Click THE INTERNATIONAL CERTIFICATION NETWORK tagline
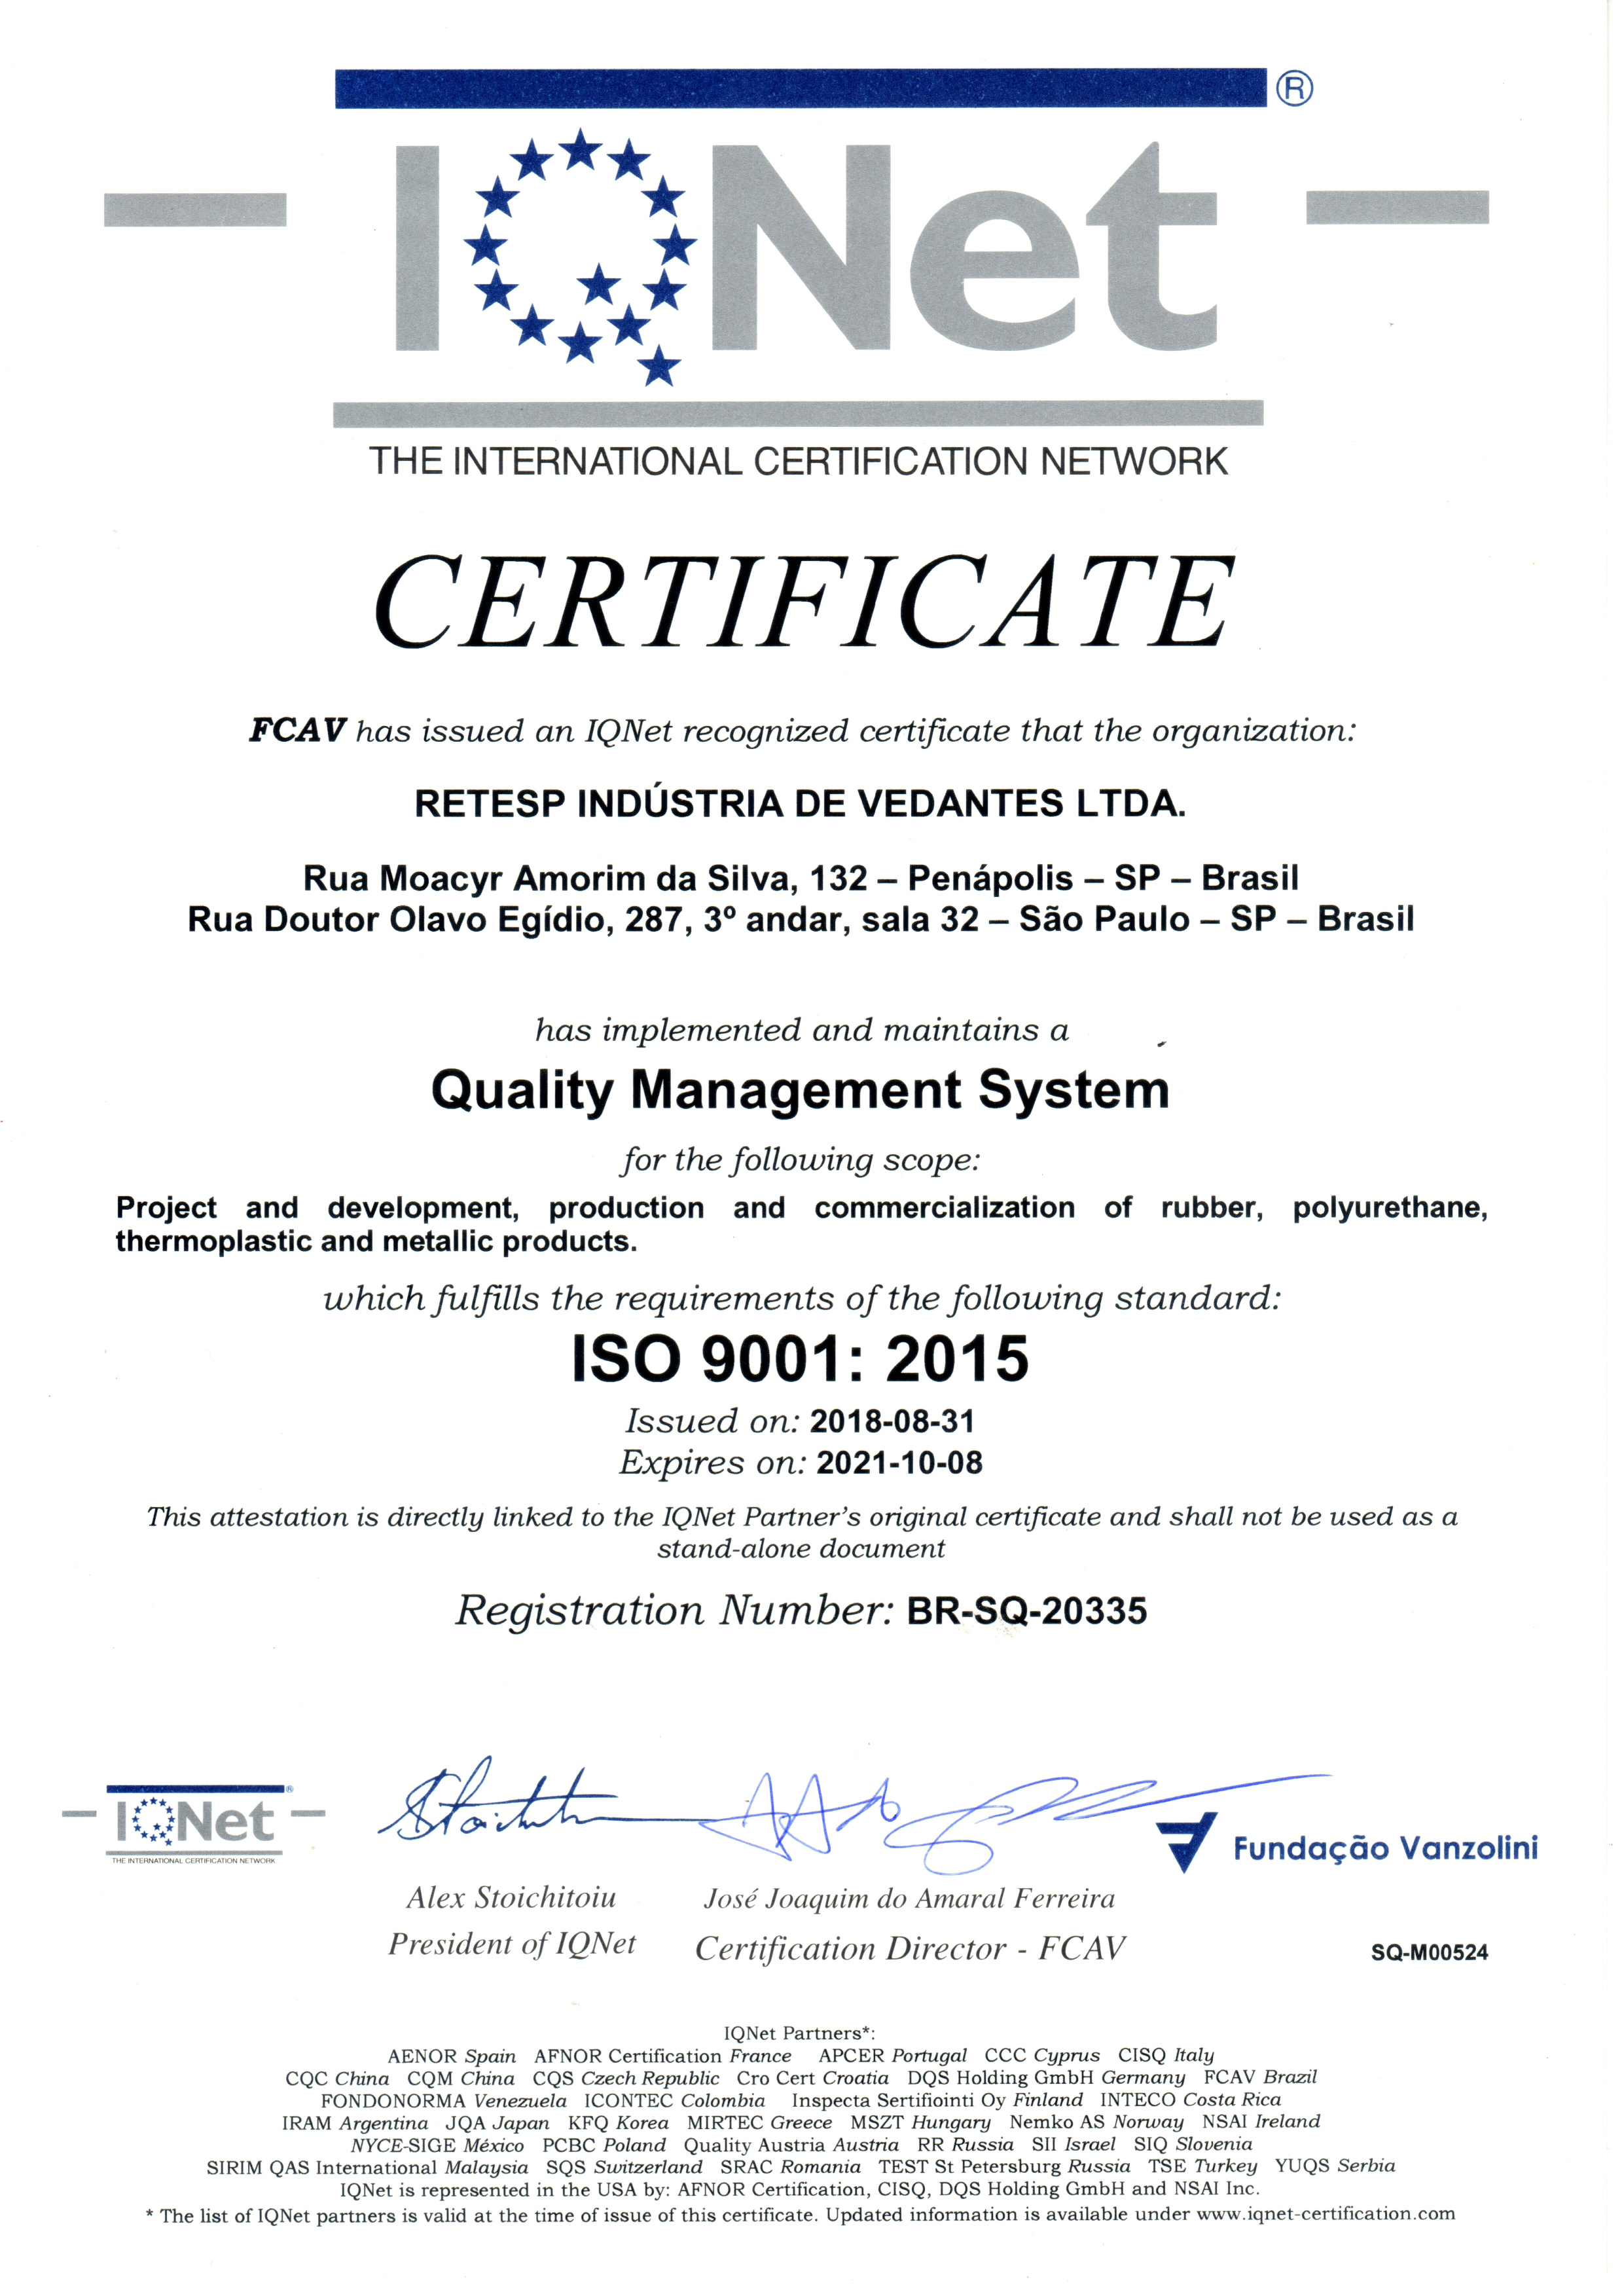1624x2296 pixels. point(798,462)
